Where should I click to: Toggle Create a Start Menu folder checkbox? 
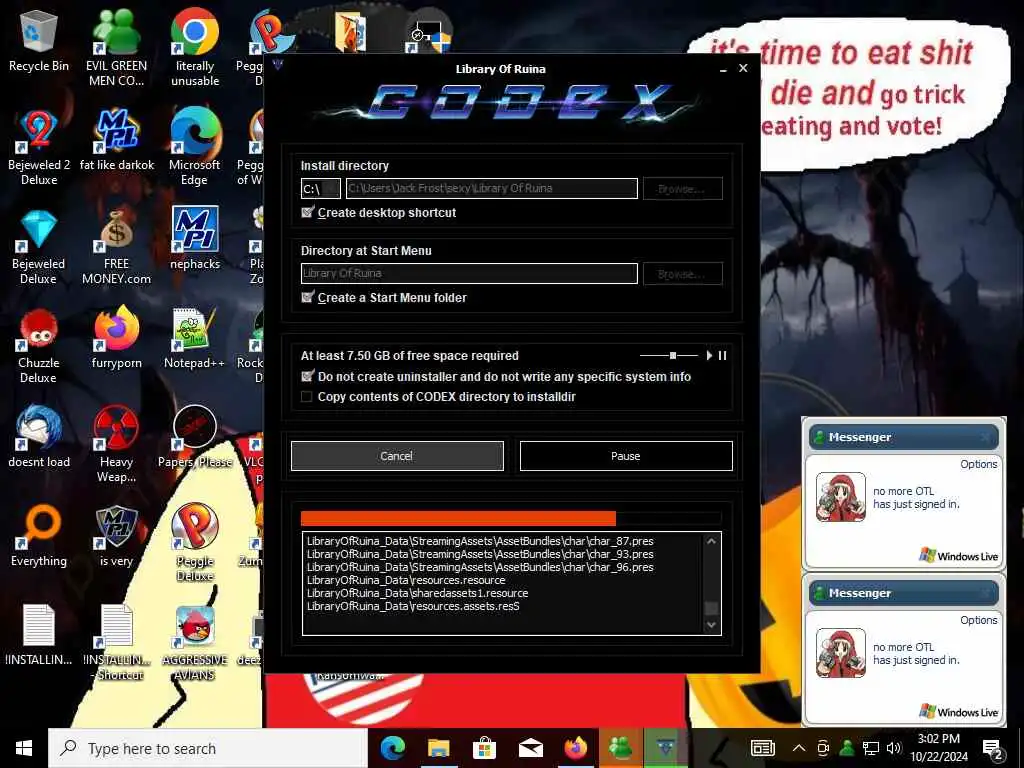click(x=308, y=297)
